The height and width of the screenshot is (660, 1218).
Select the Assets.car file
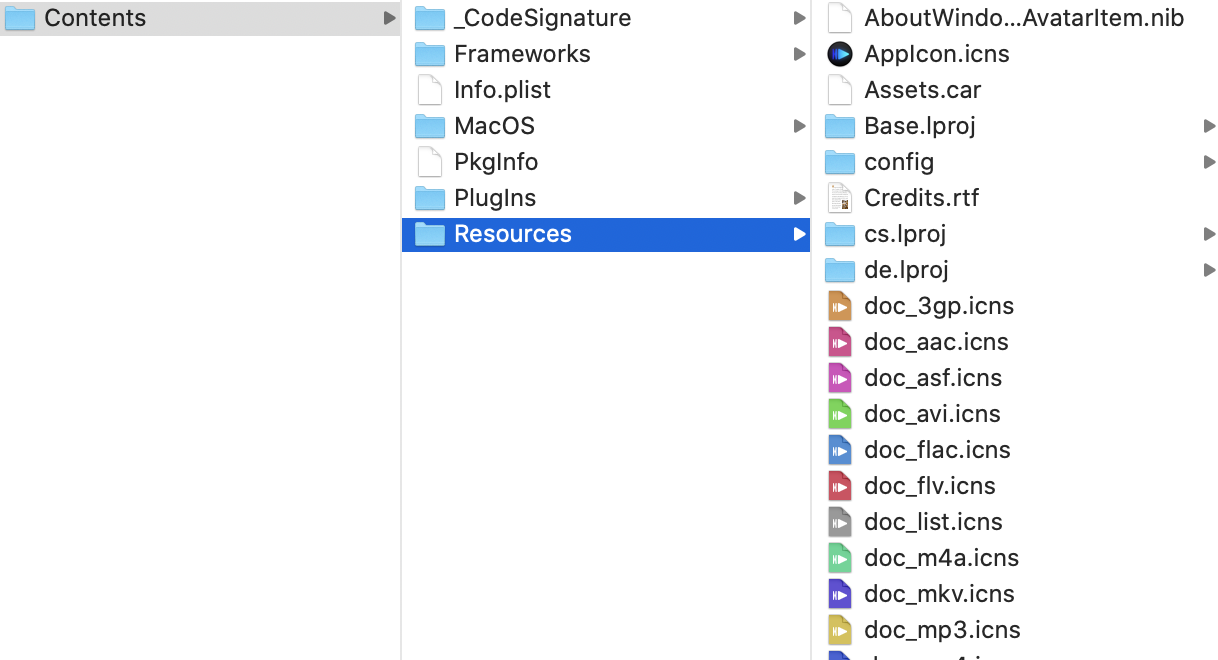pyautogui.click(x=922, y=90)
